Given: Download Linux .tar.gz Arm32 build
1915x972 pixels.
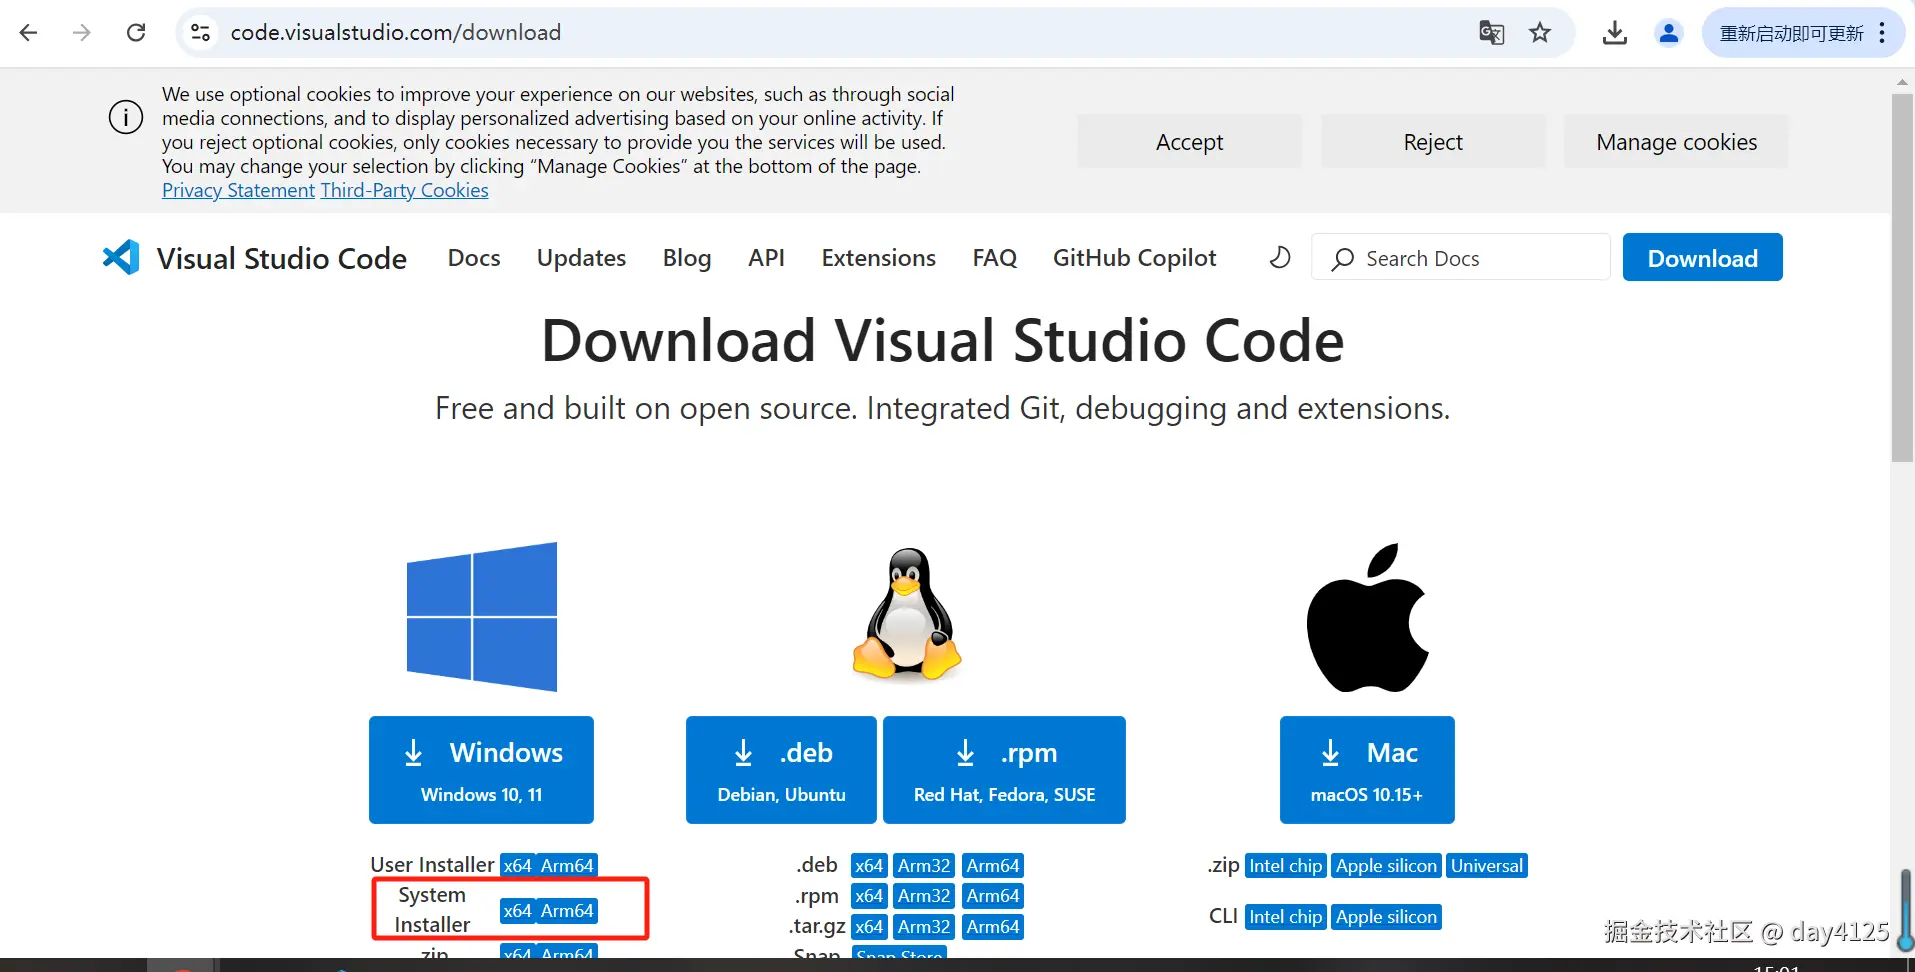Looking at the screenshot, I should pyautogui.click(x=924, y=927).
